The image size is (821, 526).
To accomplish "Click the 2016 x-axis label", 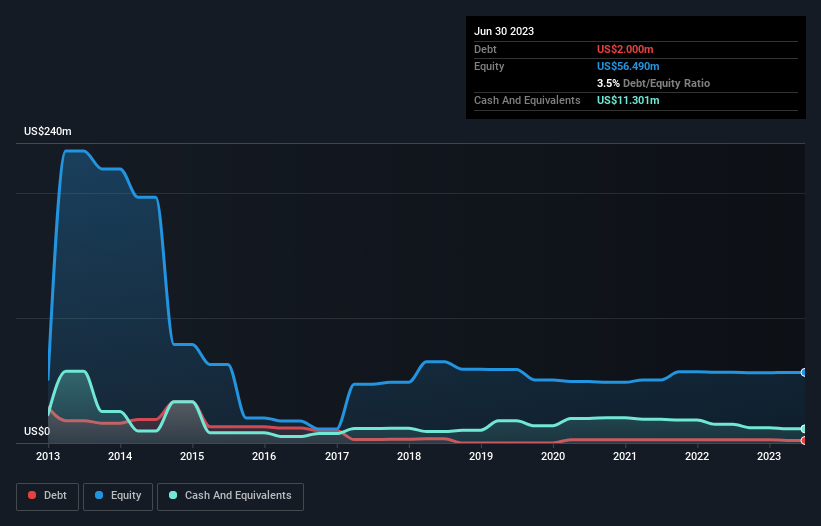I will 264,456.
